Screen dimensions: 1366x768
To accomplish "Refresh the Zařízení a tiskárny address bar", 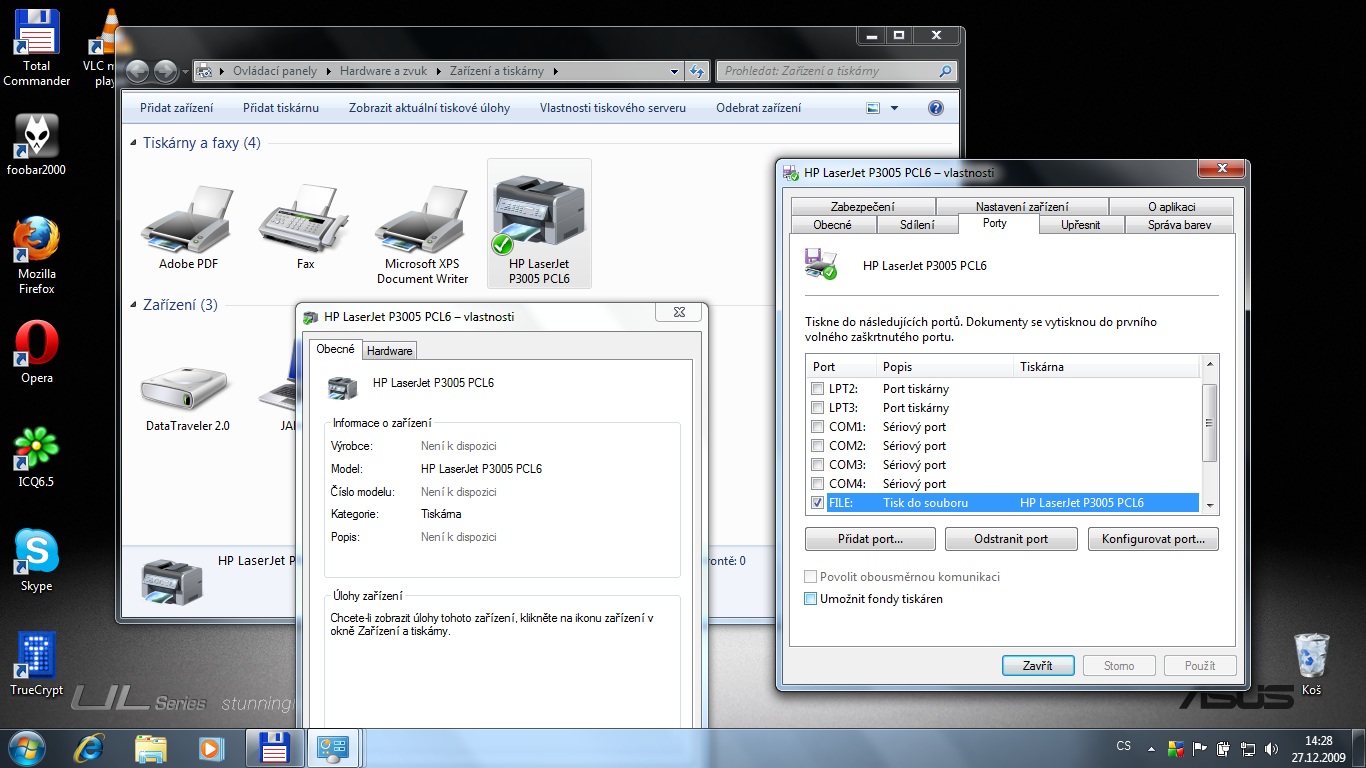I will pyautogui.click(x=697, y=71).
